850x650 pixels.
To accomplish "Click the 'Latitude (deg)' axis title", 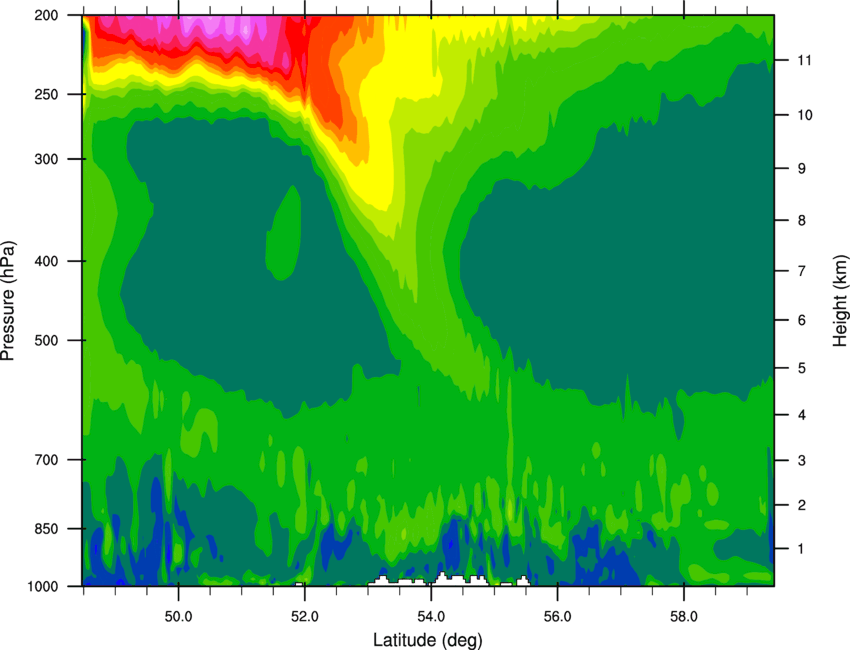I will [x=428, y=640].
